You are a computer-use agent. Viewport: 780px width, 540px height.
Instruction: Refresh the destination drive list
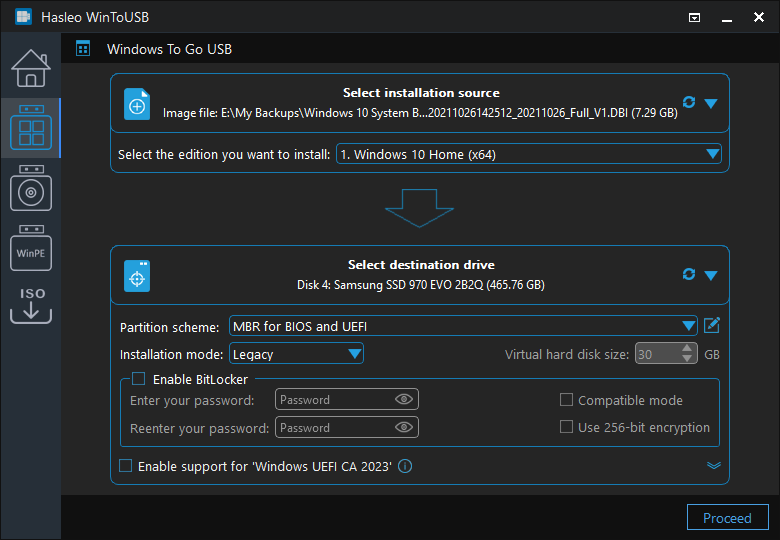pyautogui.click(x=689, y=274)
